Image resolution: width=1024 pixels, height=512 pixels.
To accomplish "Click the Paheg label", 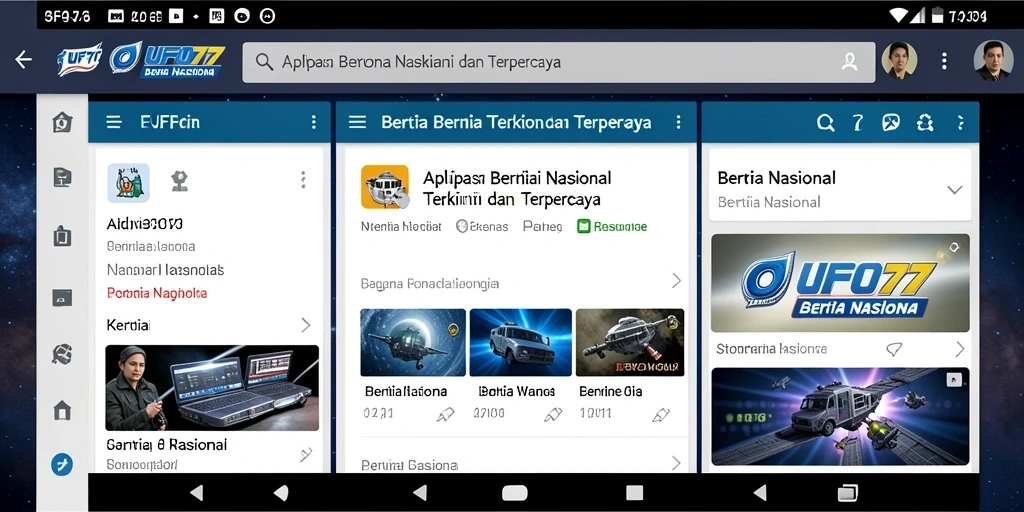I will click(542, 227).
